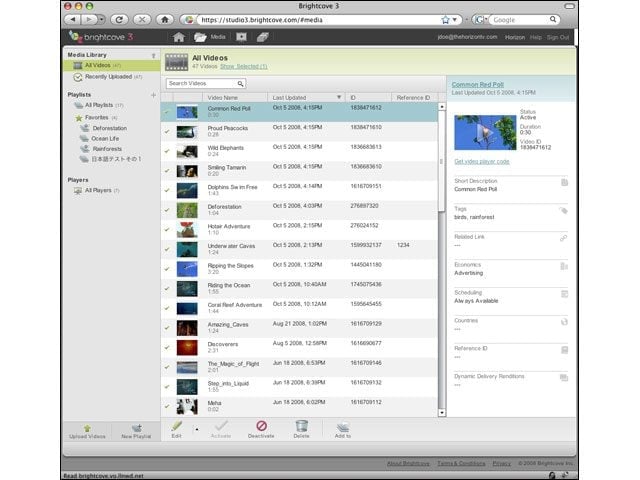Collapse the Media Library section arrow

[x=153, y=56]
